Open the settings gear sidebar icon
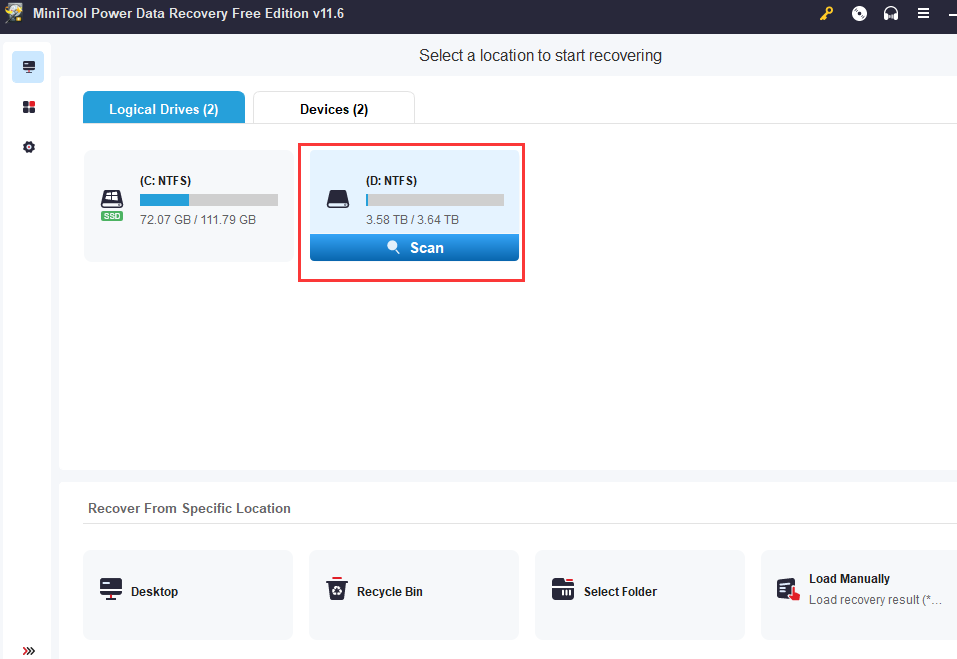 (x=29, y=147)
